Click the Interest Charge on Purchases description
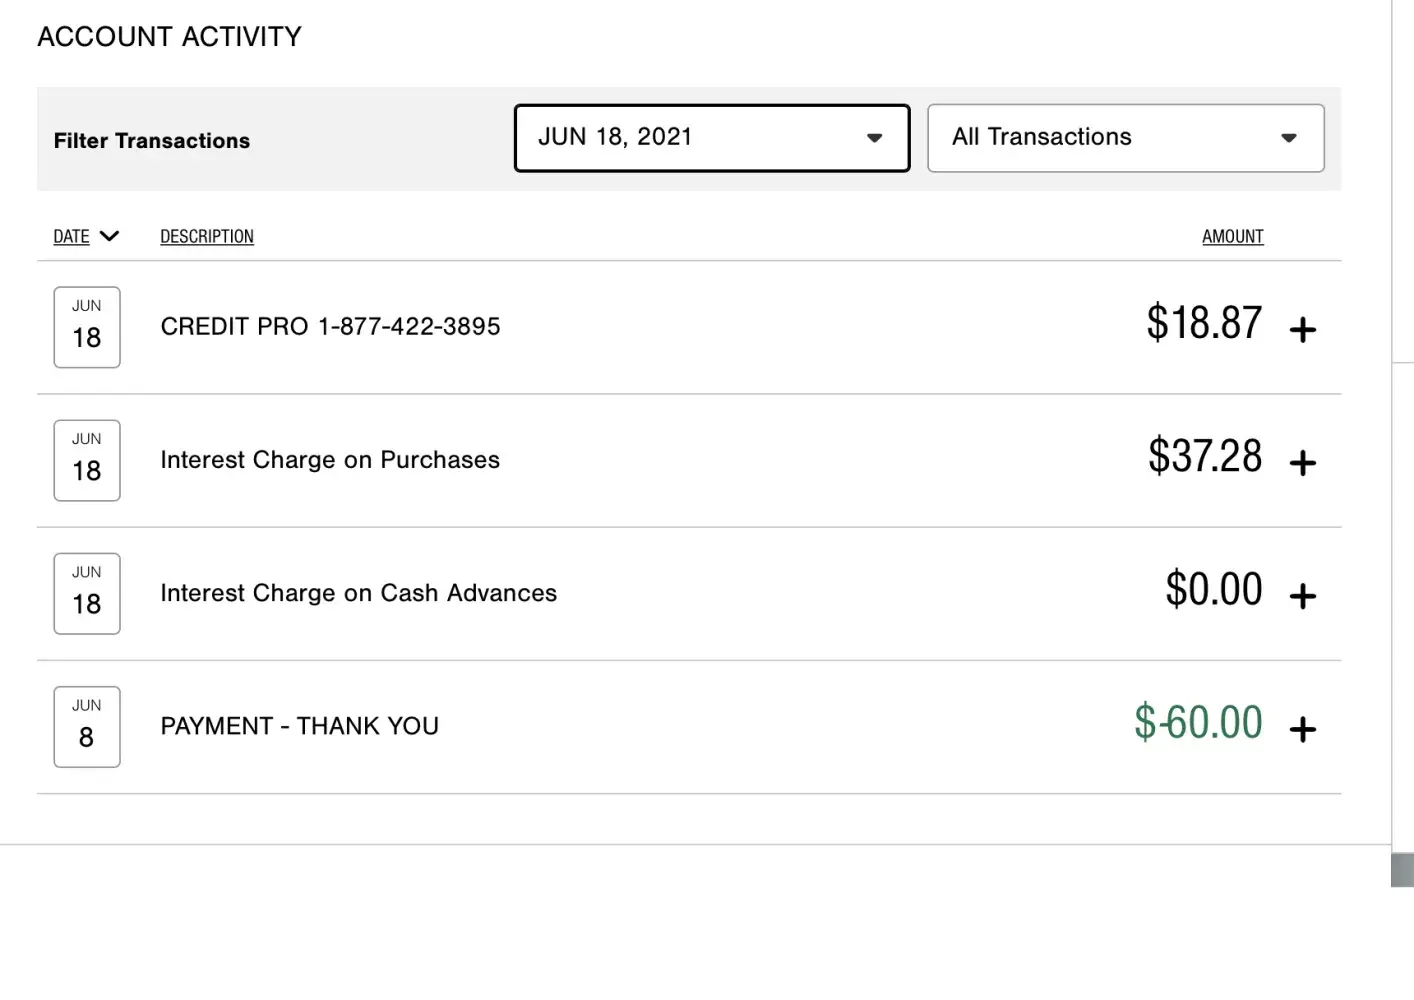Screen dimensions: 1414x1000 pyautogui.click(x=330, y=460)
